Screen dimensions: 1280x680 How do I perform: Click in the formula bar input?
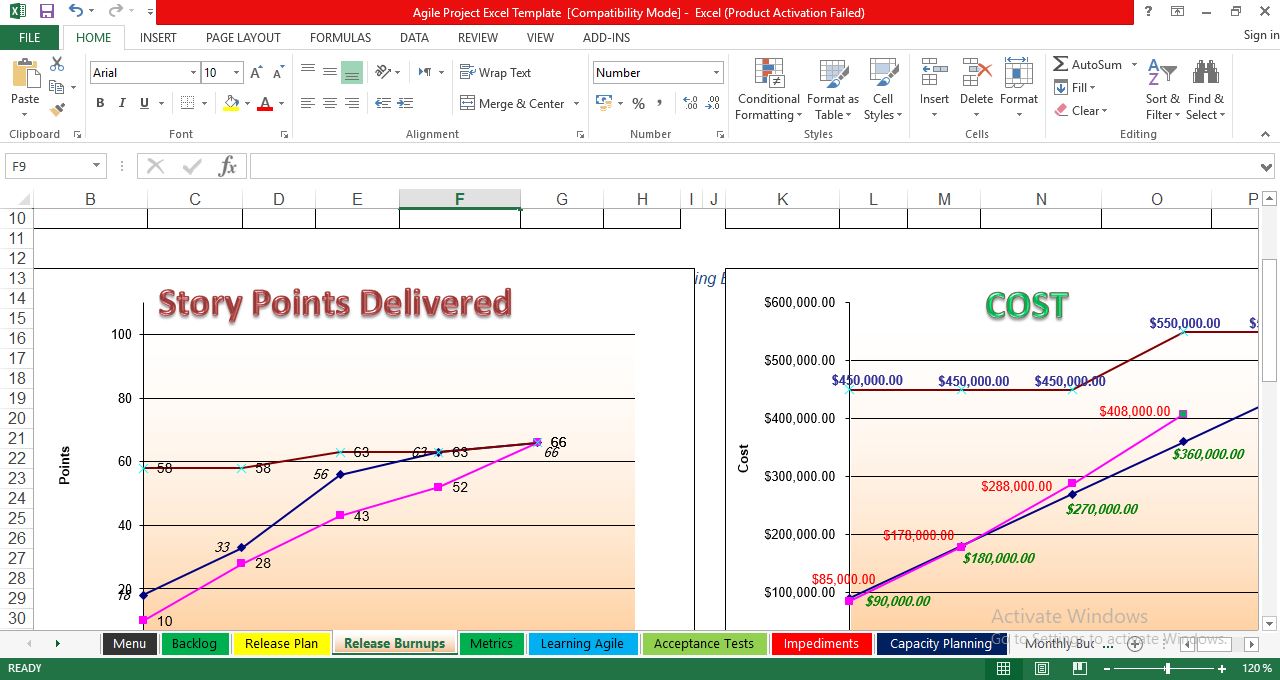[x=753, y=167]
